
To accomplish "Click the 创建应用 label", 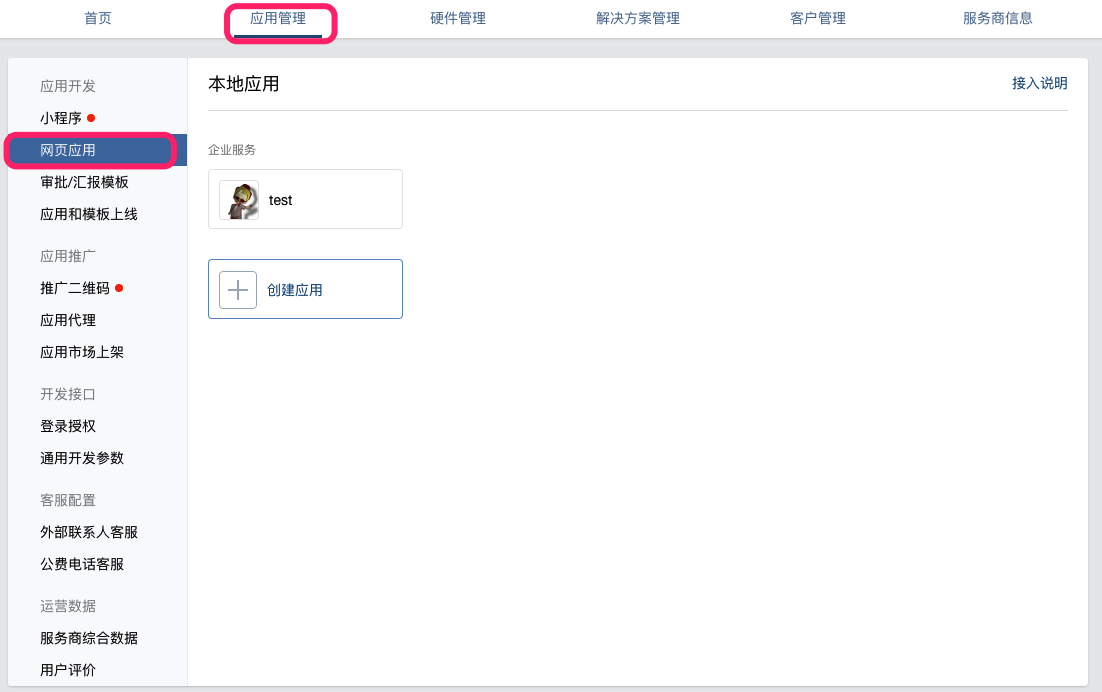I will click(294, 290).
